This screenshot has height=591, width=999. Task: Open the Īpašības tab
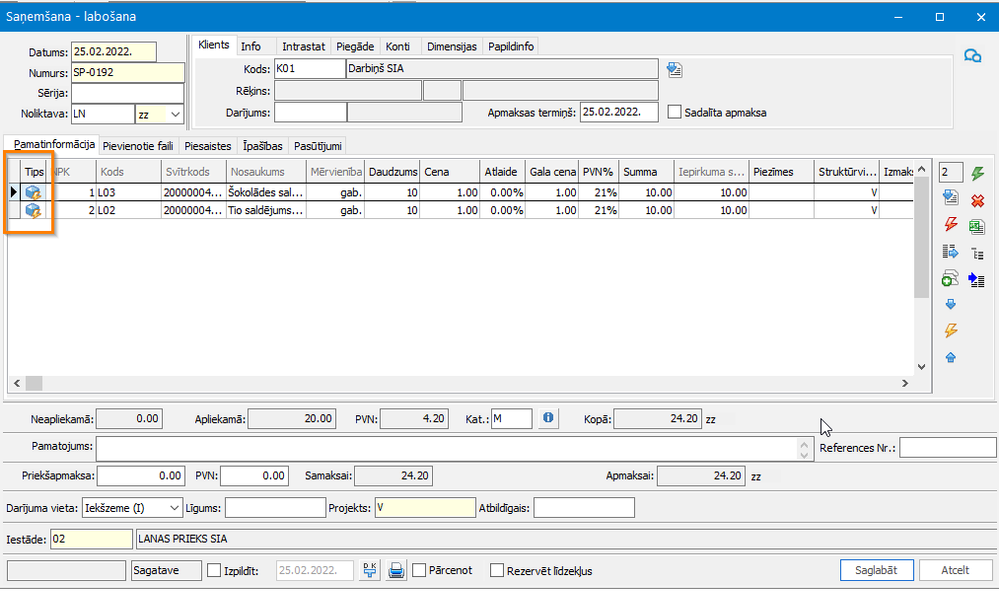click(x=262, y=146)
